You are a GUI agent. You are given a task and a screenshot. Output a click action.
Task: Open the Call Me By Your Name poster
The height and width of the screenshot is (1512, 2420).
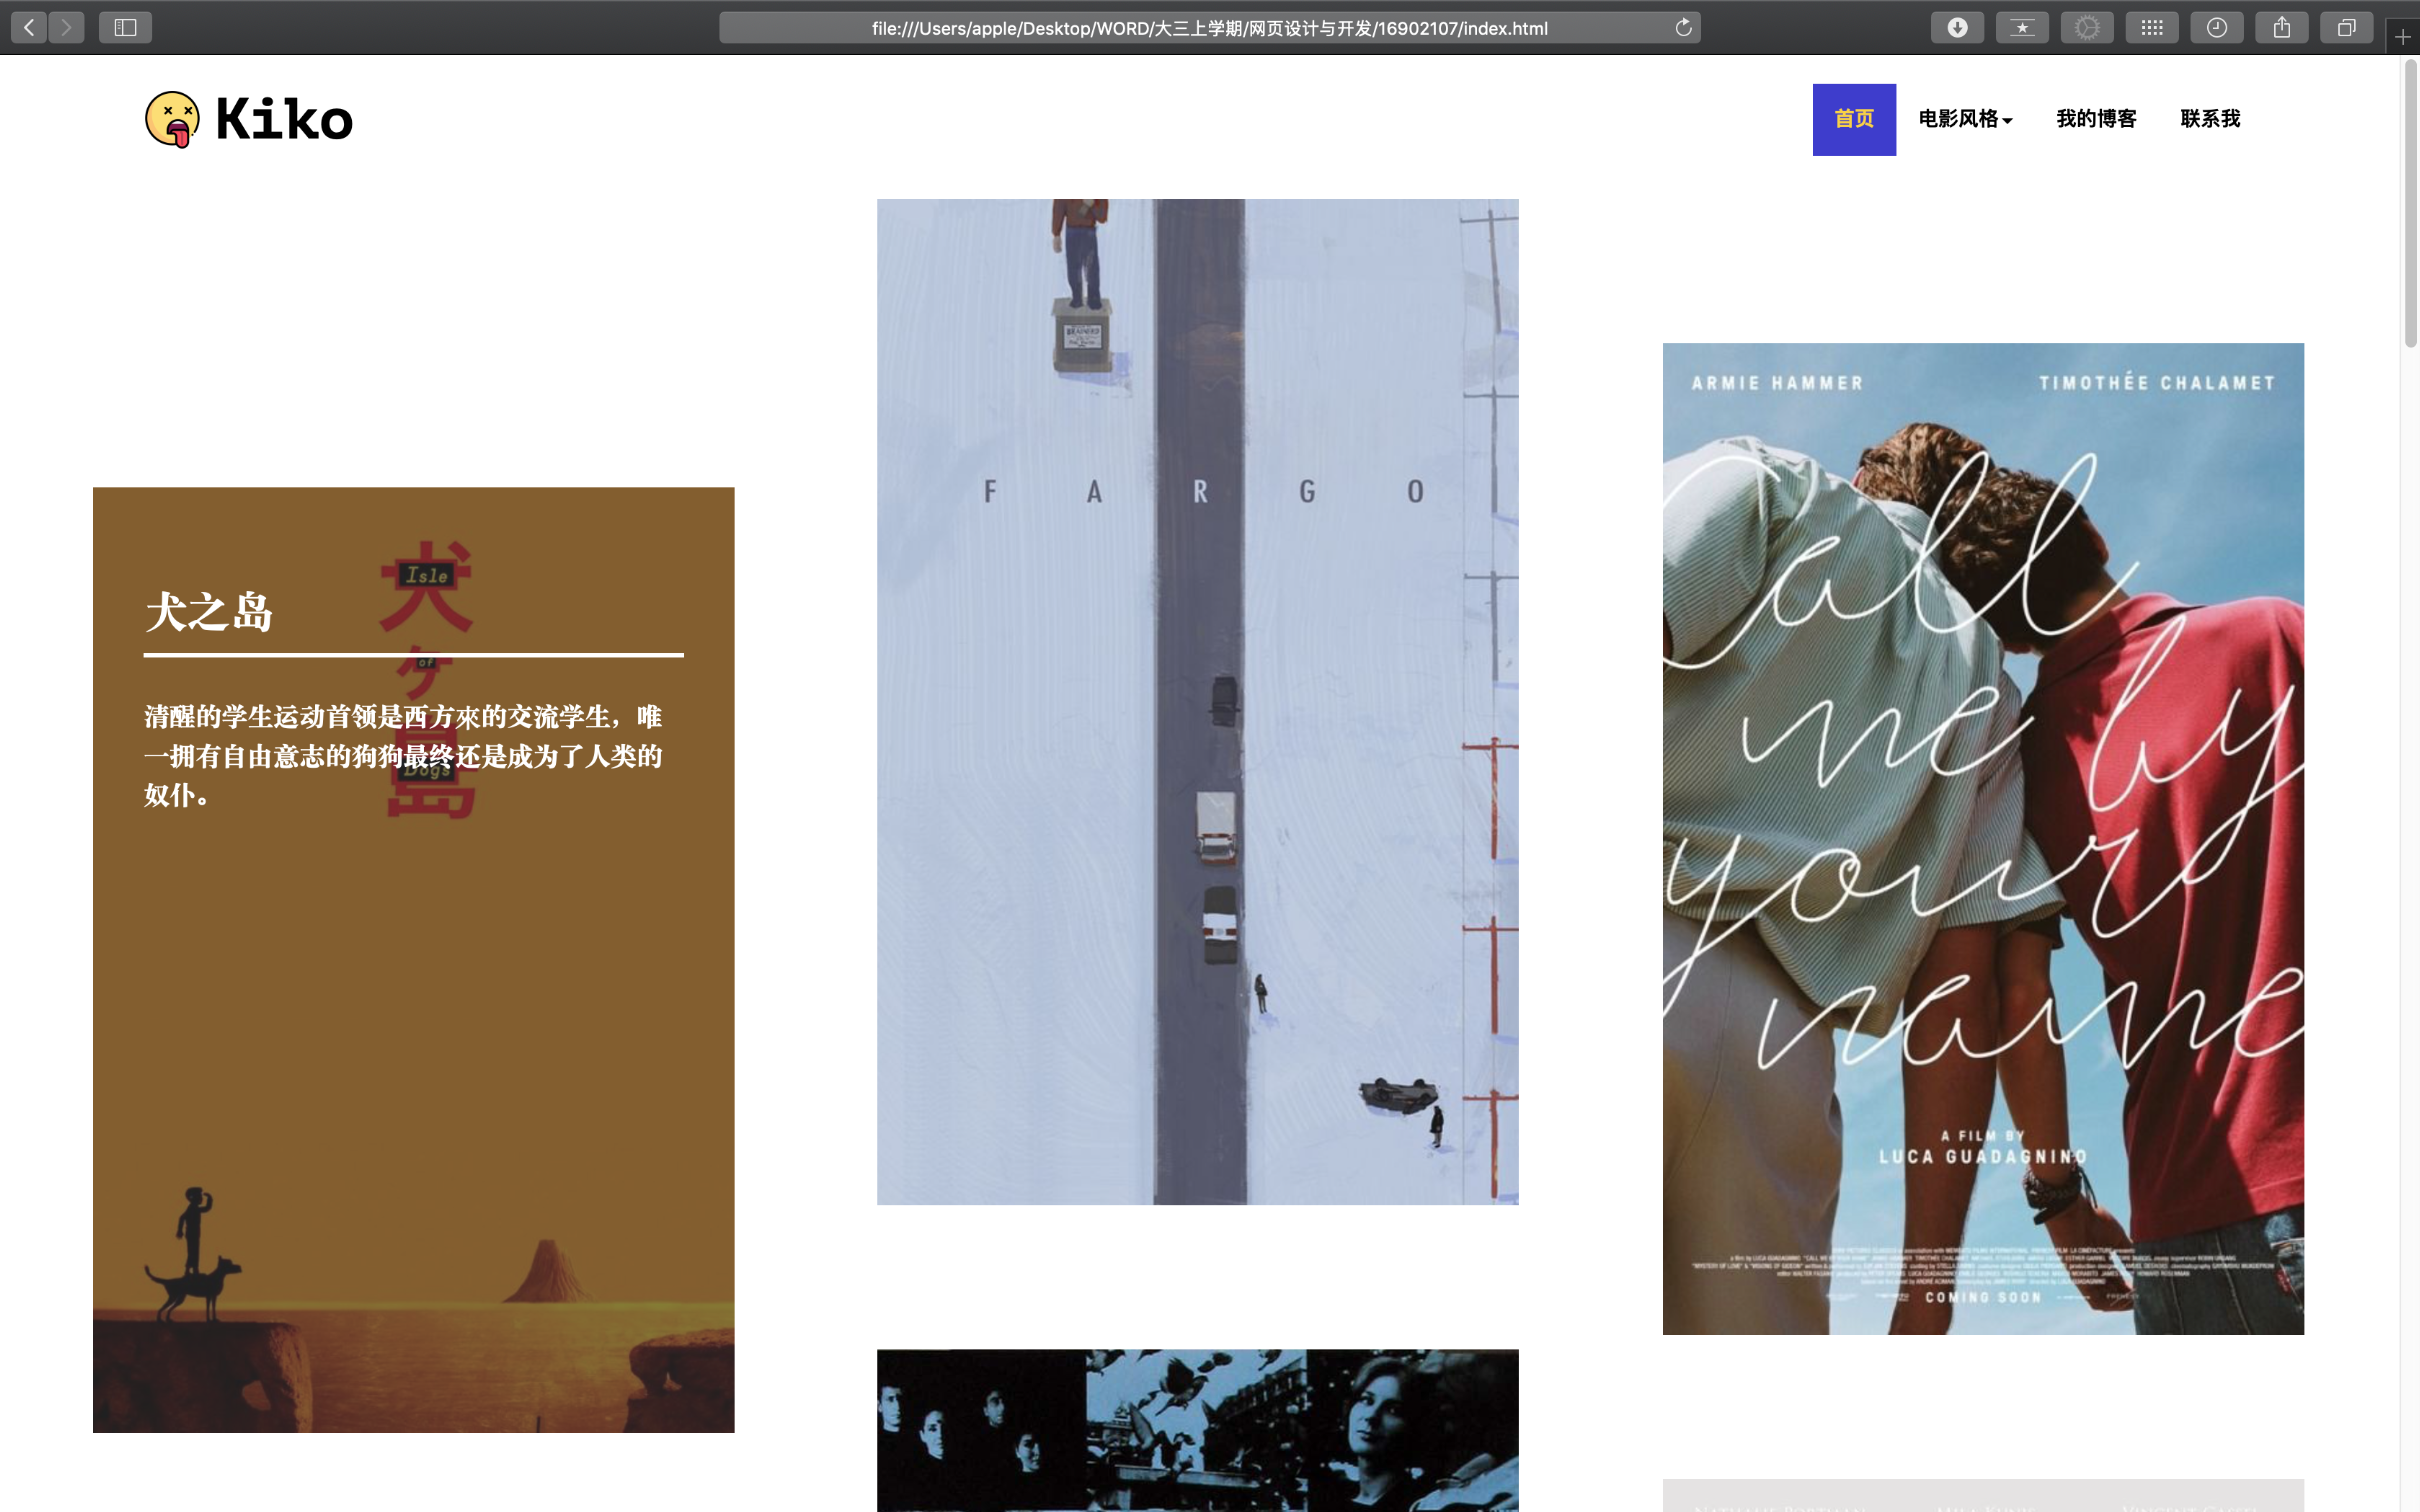(1982, 838)
